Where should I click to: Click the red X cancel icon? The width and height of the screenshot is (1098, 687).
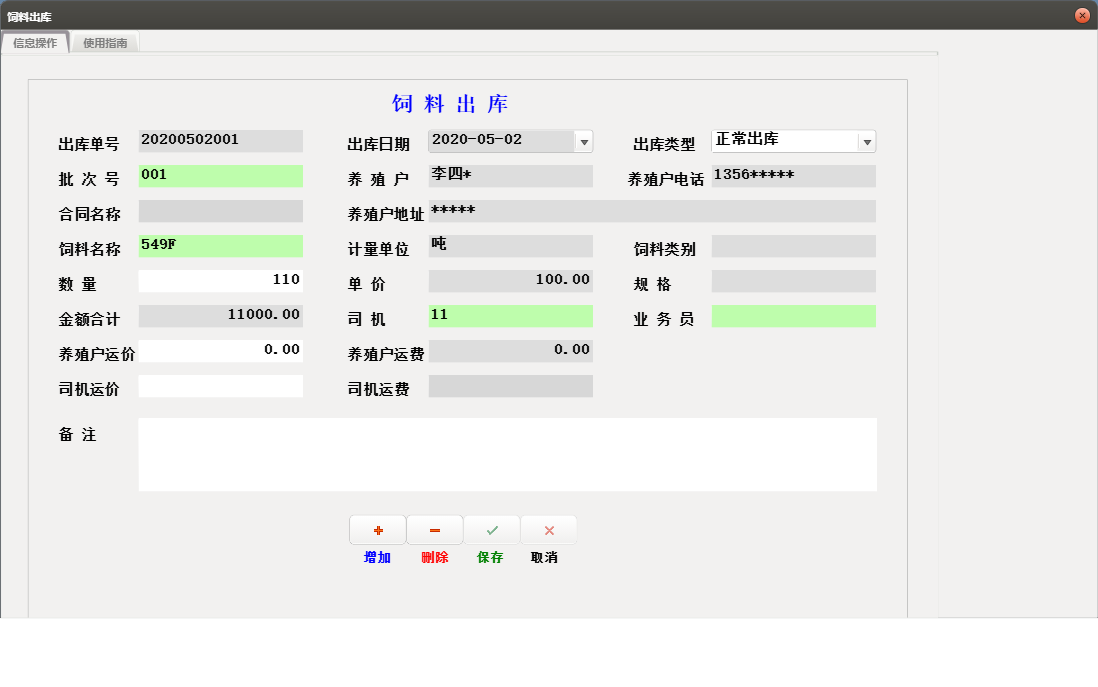point(549,530)
